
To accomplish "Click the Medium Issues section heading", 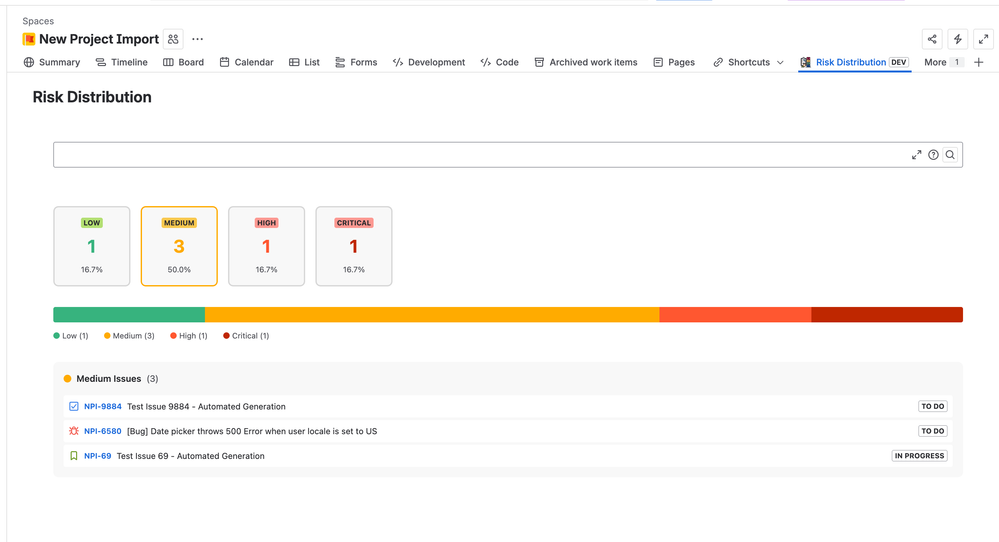I will tap(109, 379).
